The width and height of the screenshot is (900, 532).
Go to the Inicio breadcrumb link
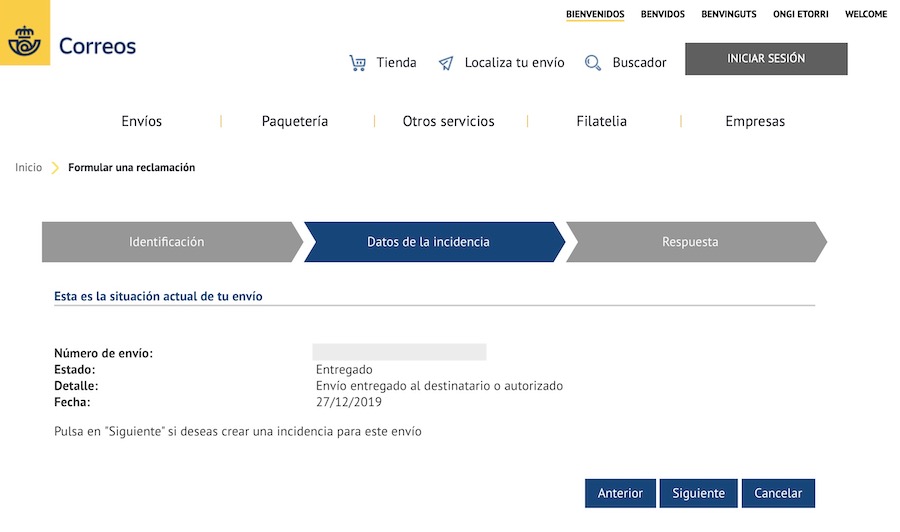29,168
